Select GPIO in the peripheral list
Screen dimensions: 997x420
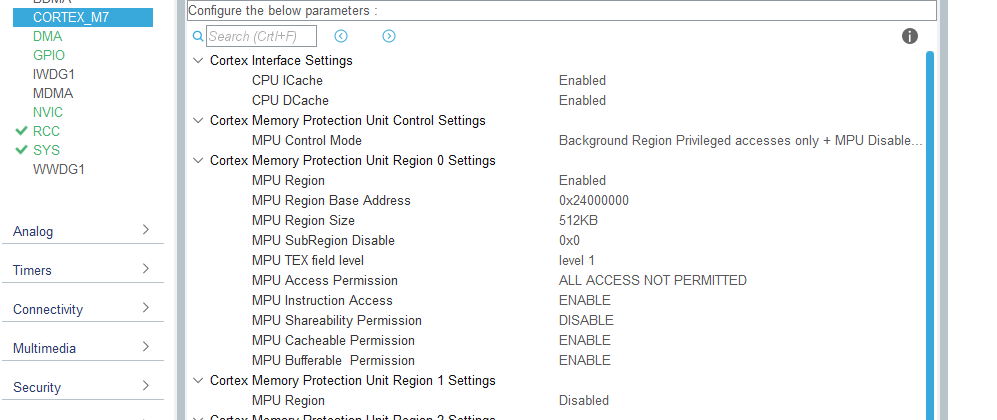tap(49, 55)
